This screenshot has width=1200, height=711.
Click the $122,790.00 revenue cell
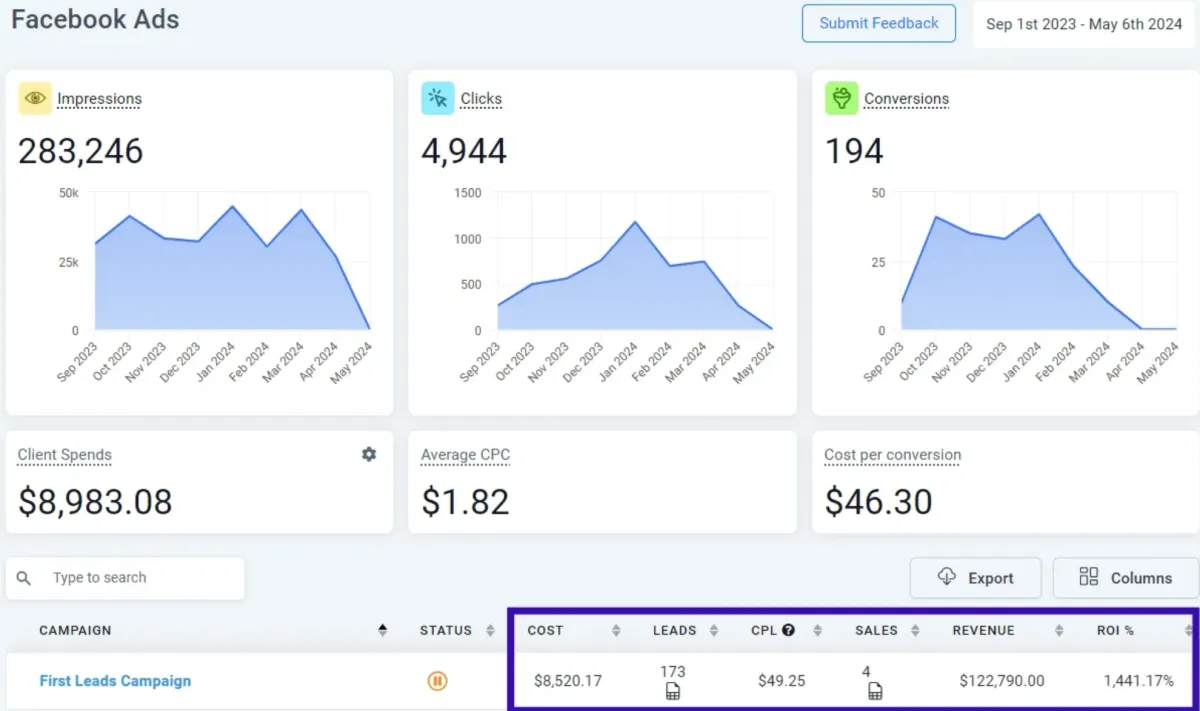1002,681
